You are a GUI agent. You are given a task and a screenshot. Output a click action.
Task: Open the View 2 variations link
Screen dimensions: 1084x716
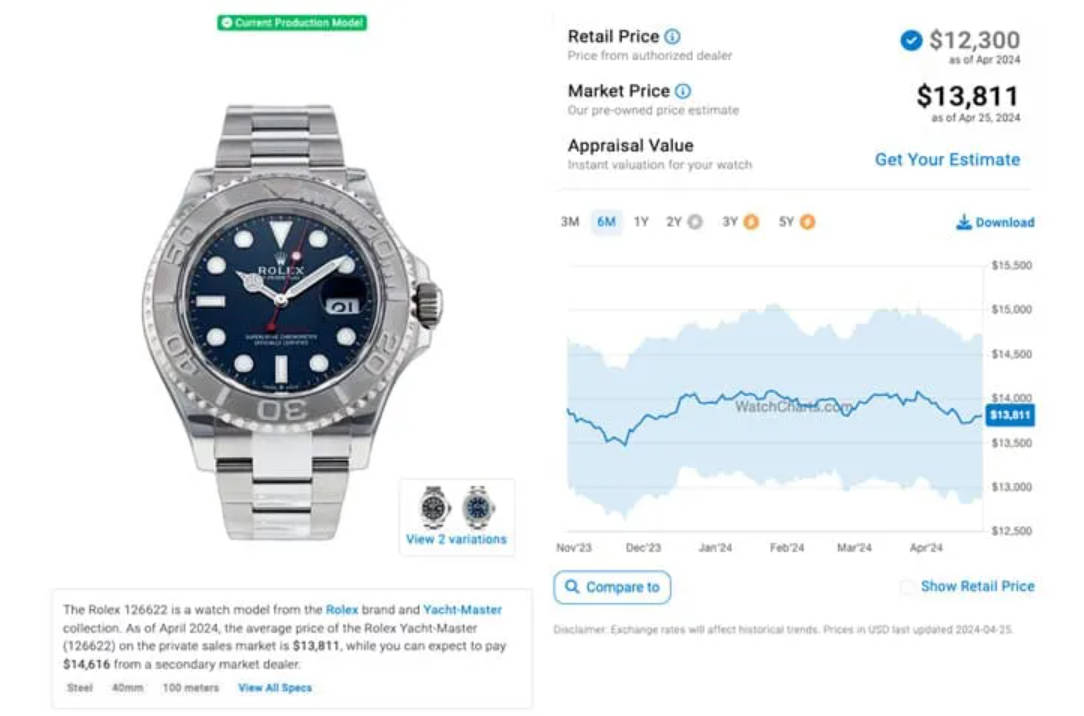pos(456,539)
